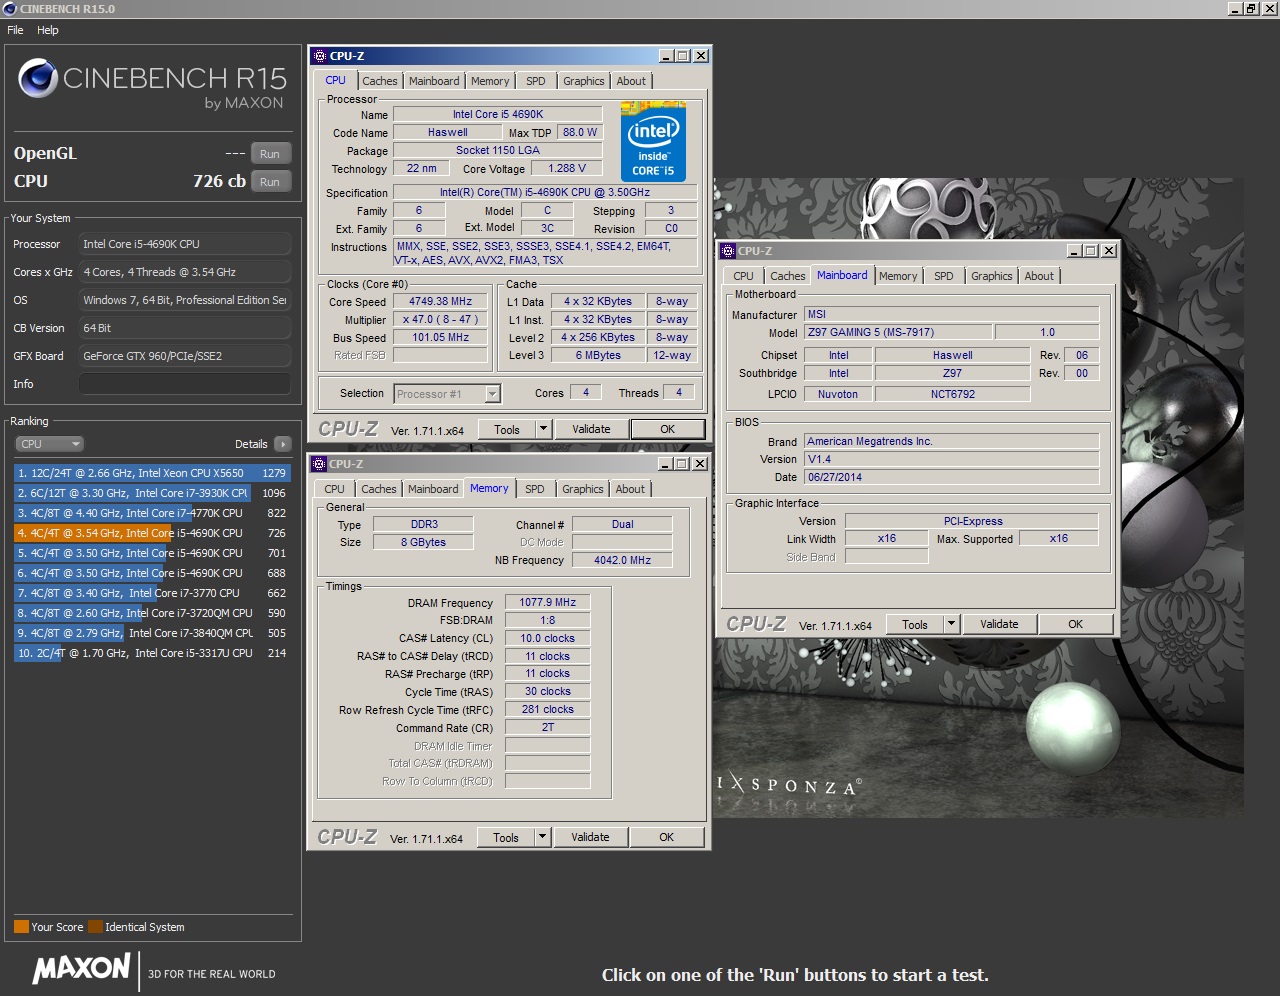
Task: Click the Intel inside Core i5 logo
Action: 653,141
